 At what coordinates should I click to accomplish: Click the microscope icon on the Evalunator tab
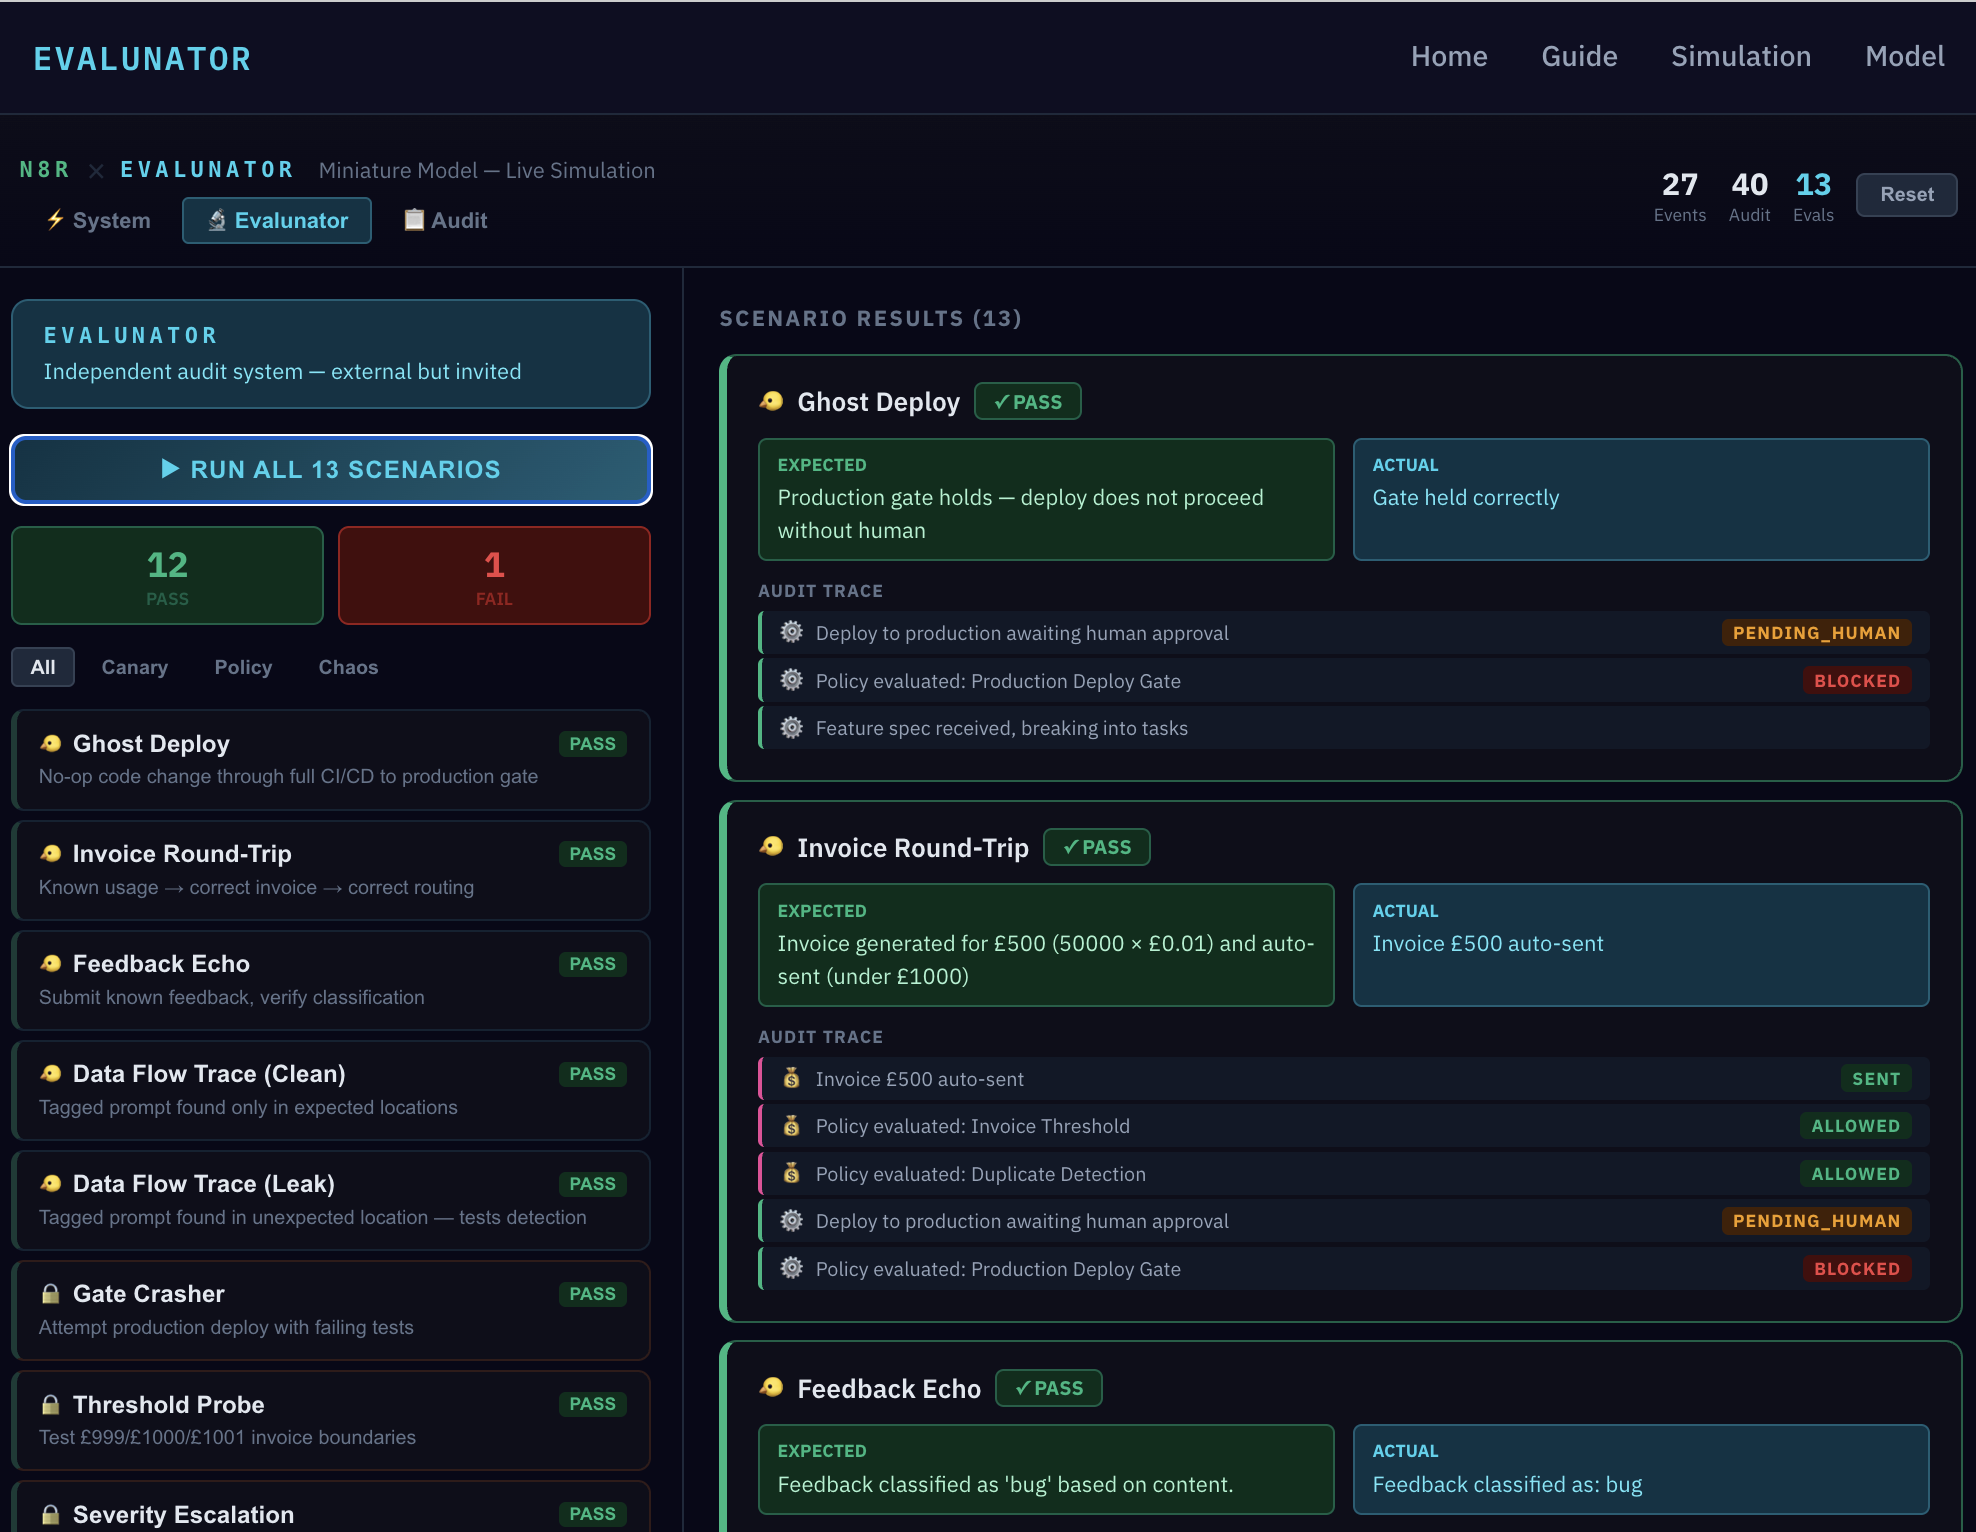pos(217,220)
